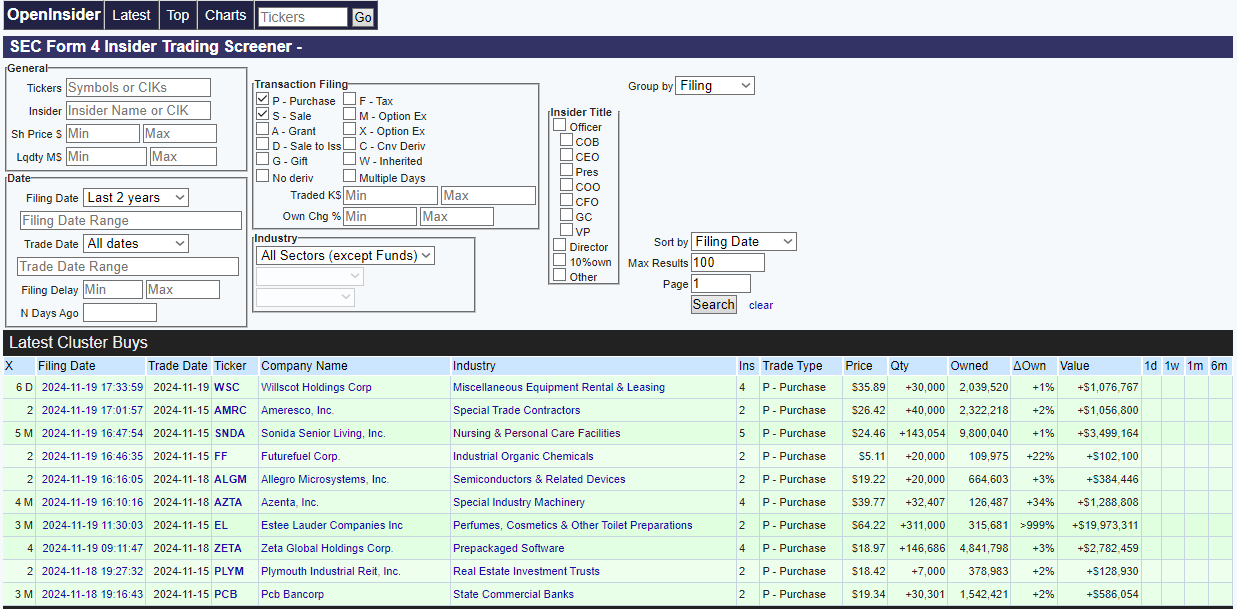The height and width of the screenshot is (609, 1237).
Task: Check the Officer insider title box
Action: pyautogui.click(x=560, y=126)
